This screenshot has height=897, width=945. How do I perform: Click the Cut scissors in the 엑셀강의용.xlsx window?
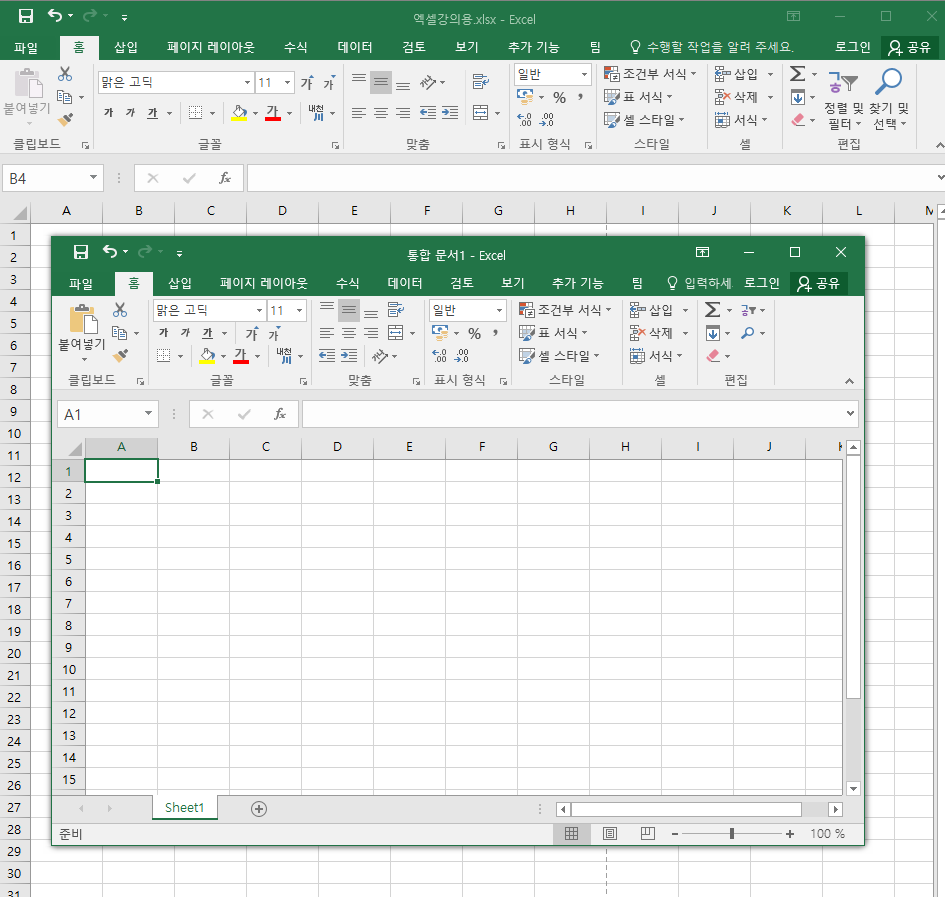click(x=64, y=74)
